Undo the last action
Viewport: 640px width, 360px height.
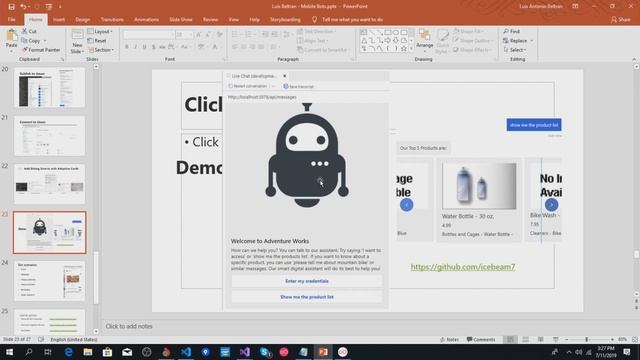pos(24,7)
